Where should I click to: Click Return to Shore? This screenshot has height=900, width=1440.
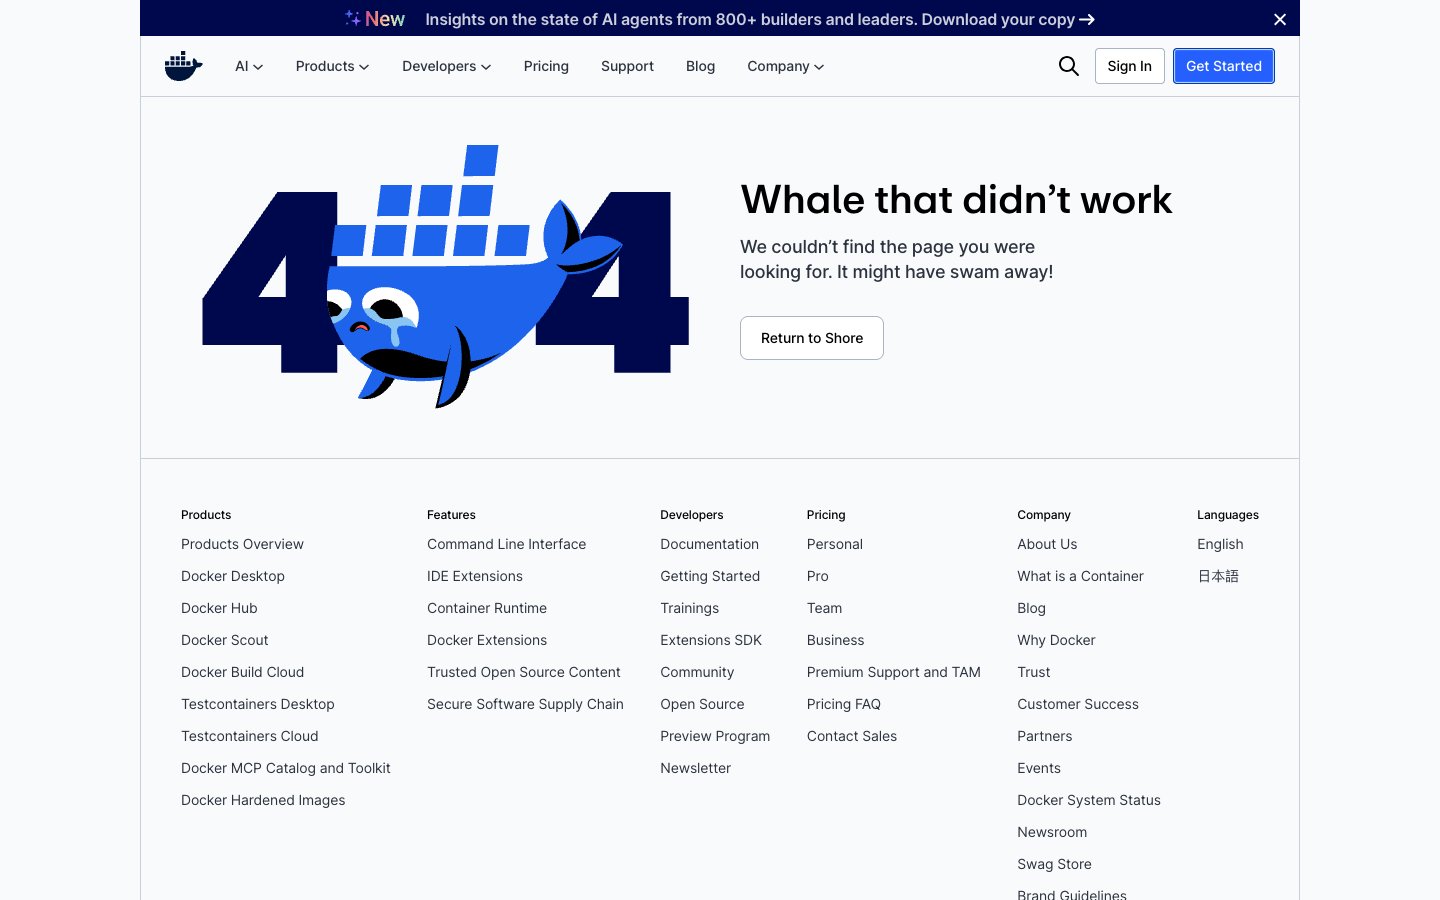click(x=811, y=338)
